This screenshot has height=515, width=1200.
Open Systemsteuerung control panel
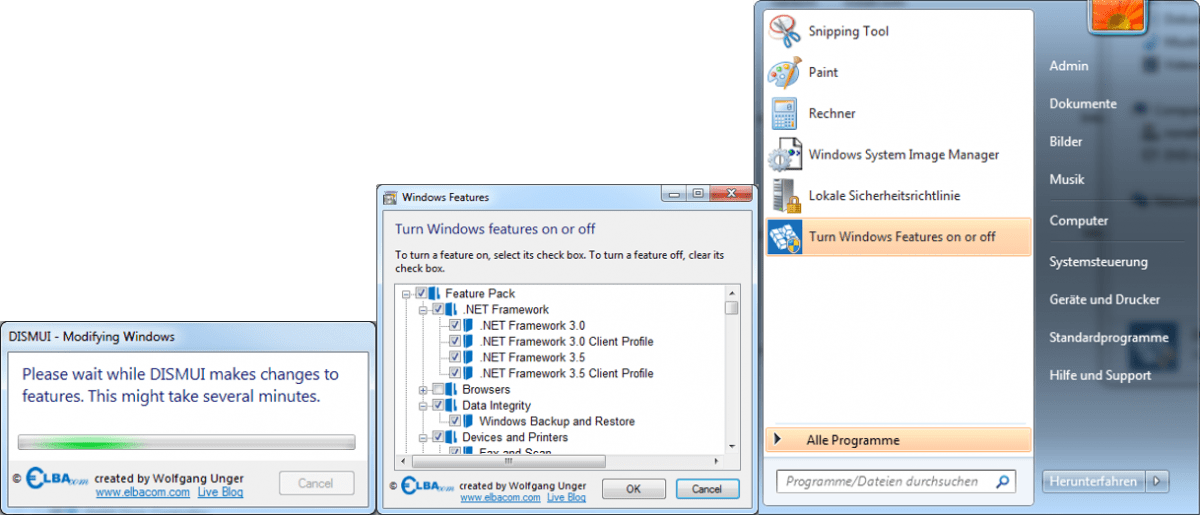[x=1098, y=262]
